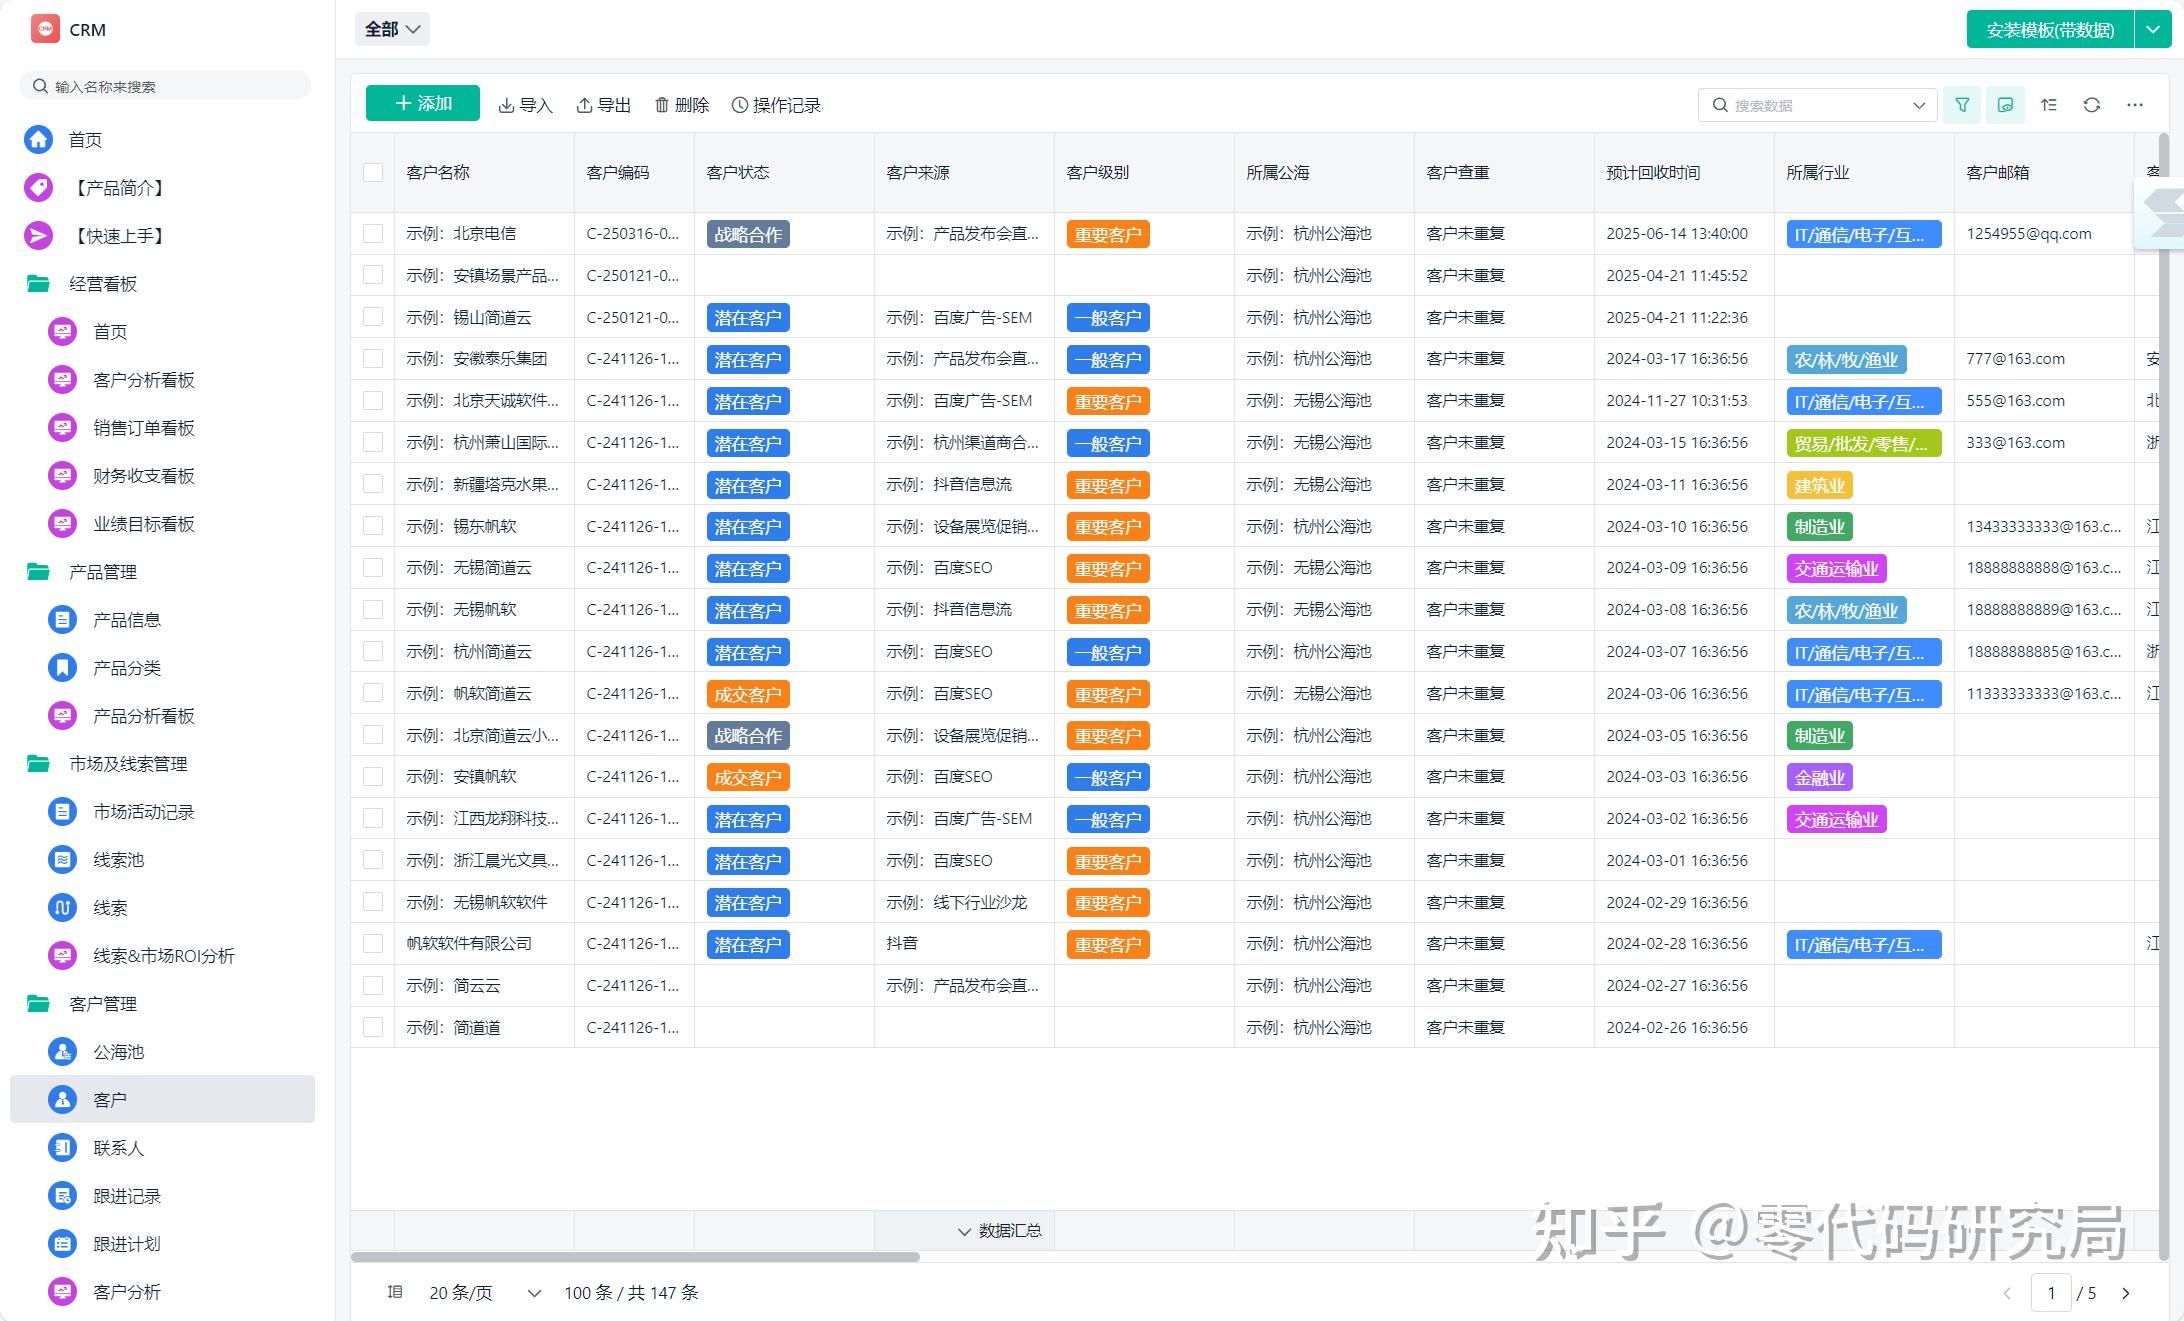This screenshot has height=1321, width=2184.
Task: Open 首页 from the sidebar
Action: (x=84, y=139)
